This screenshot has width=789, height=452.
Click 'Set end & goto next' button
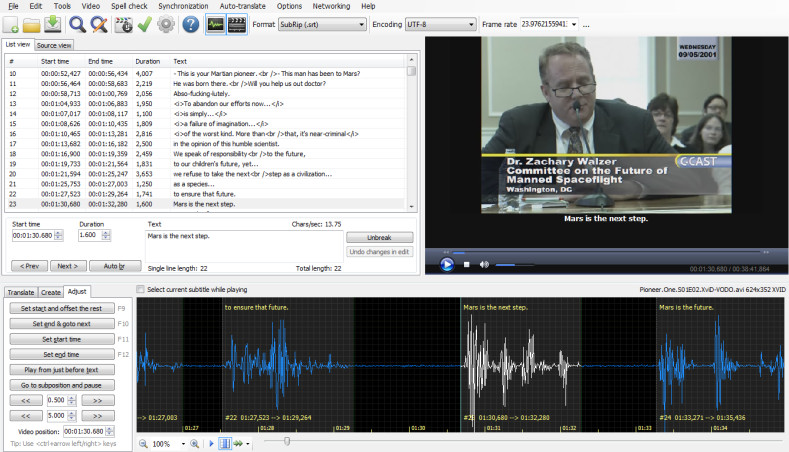click(61, 324)
